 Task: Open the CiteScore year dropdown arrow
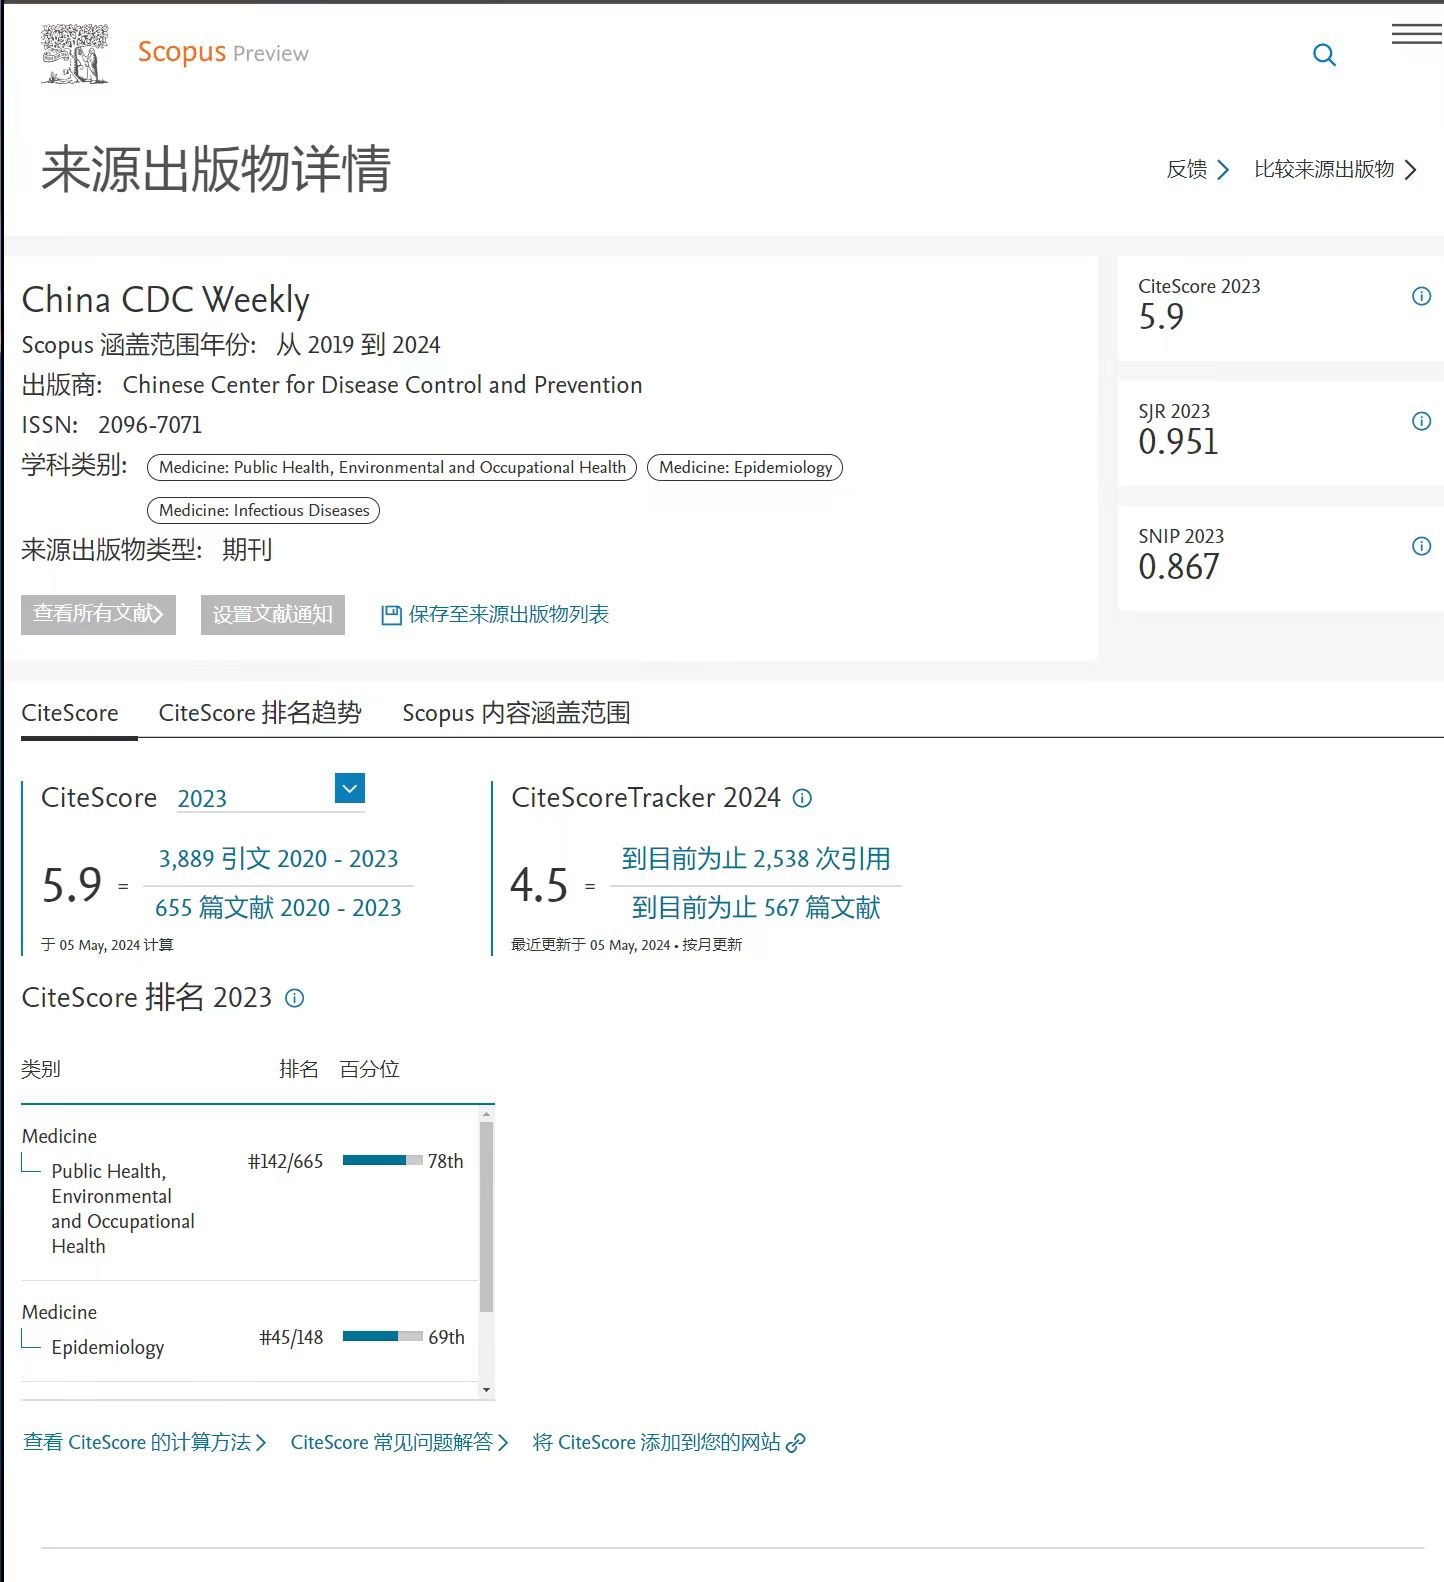pos(350,788)
